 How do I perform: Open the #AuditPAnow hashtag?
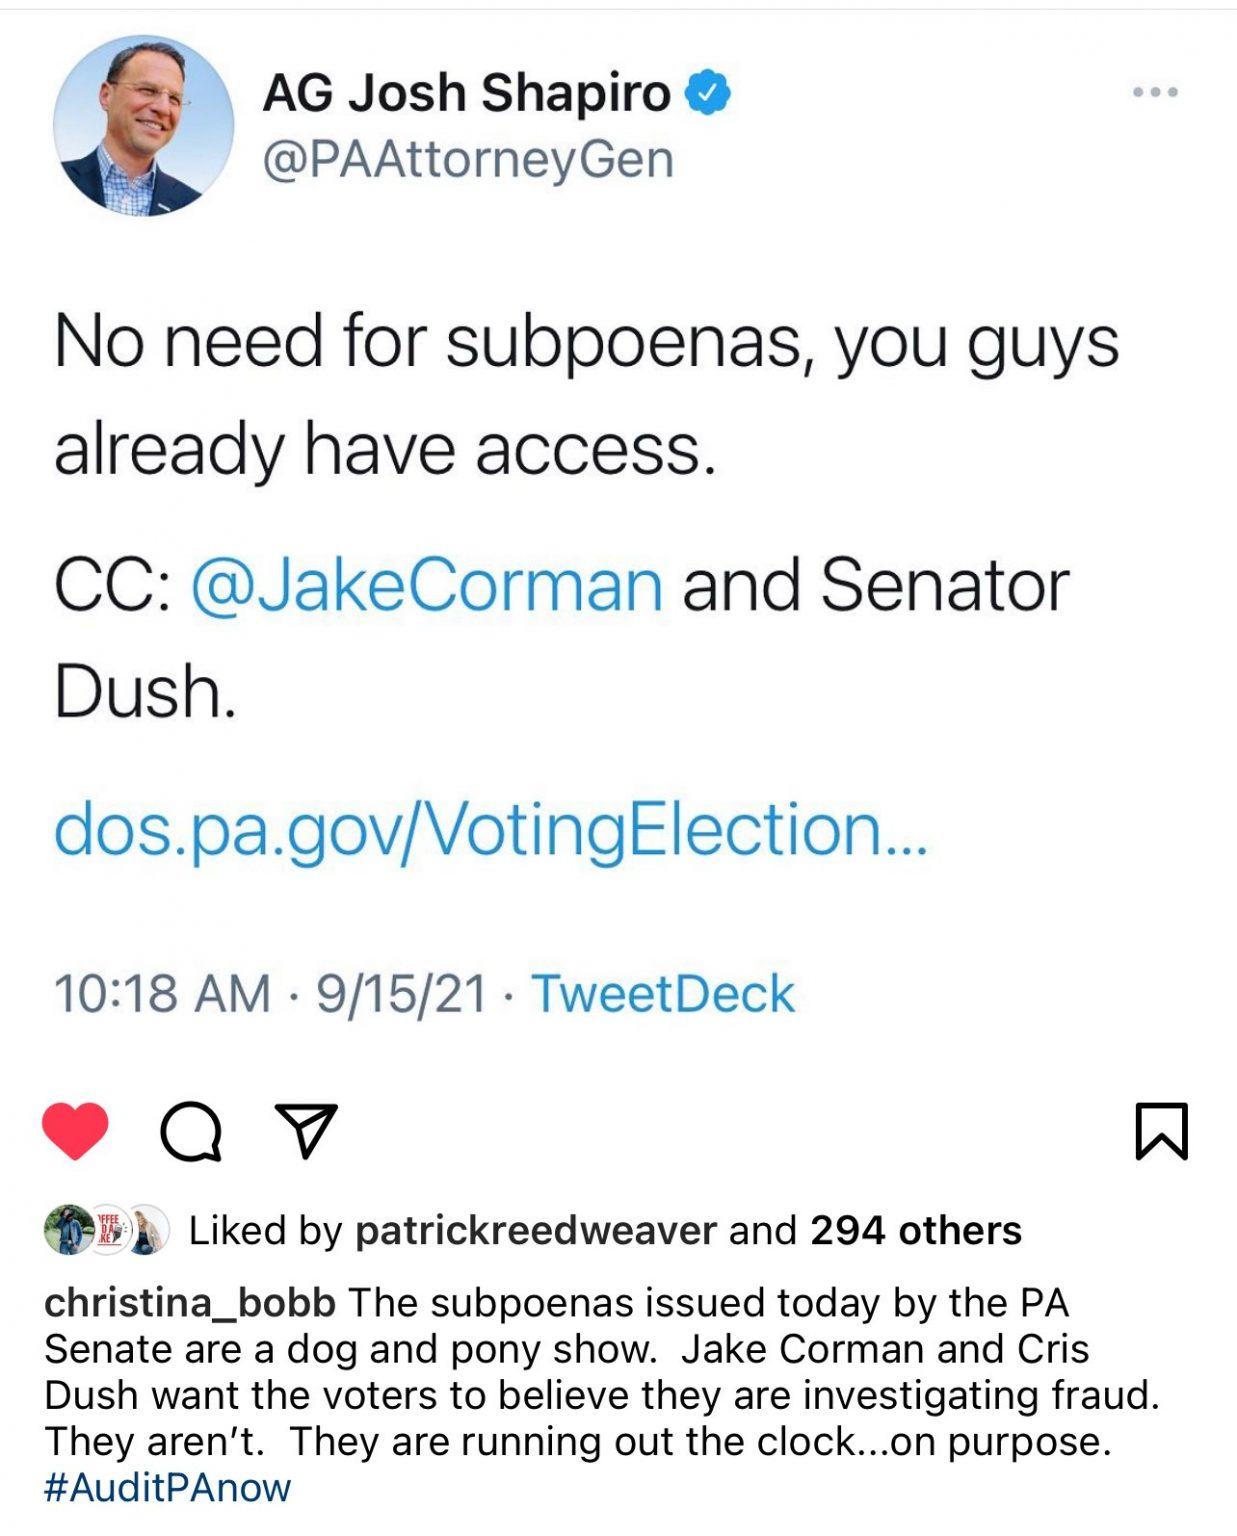tap(167, 1487)
